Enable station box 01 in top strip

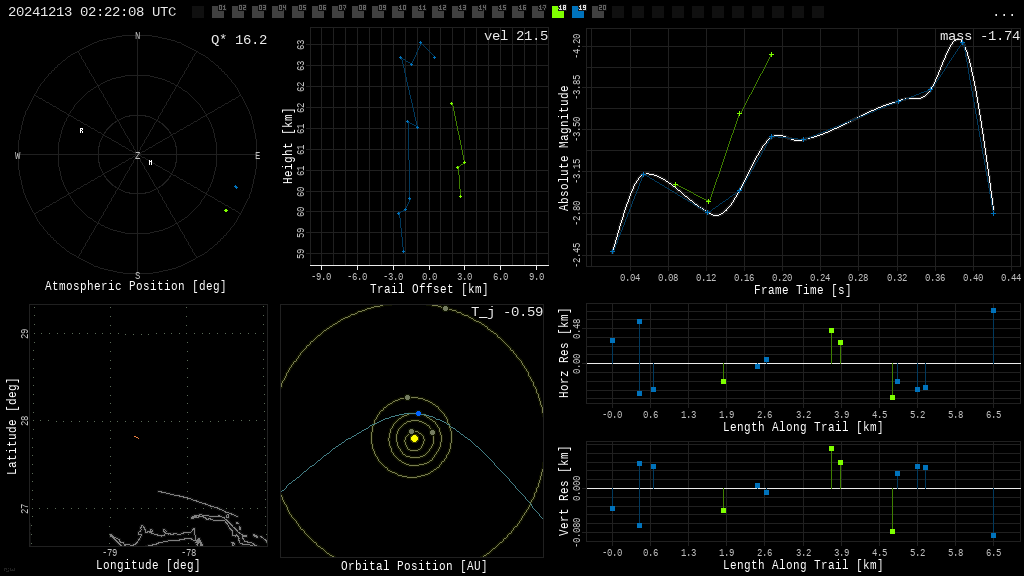[218, 12]
